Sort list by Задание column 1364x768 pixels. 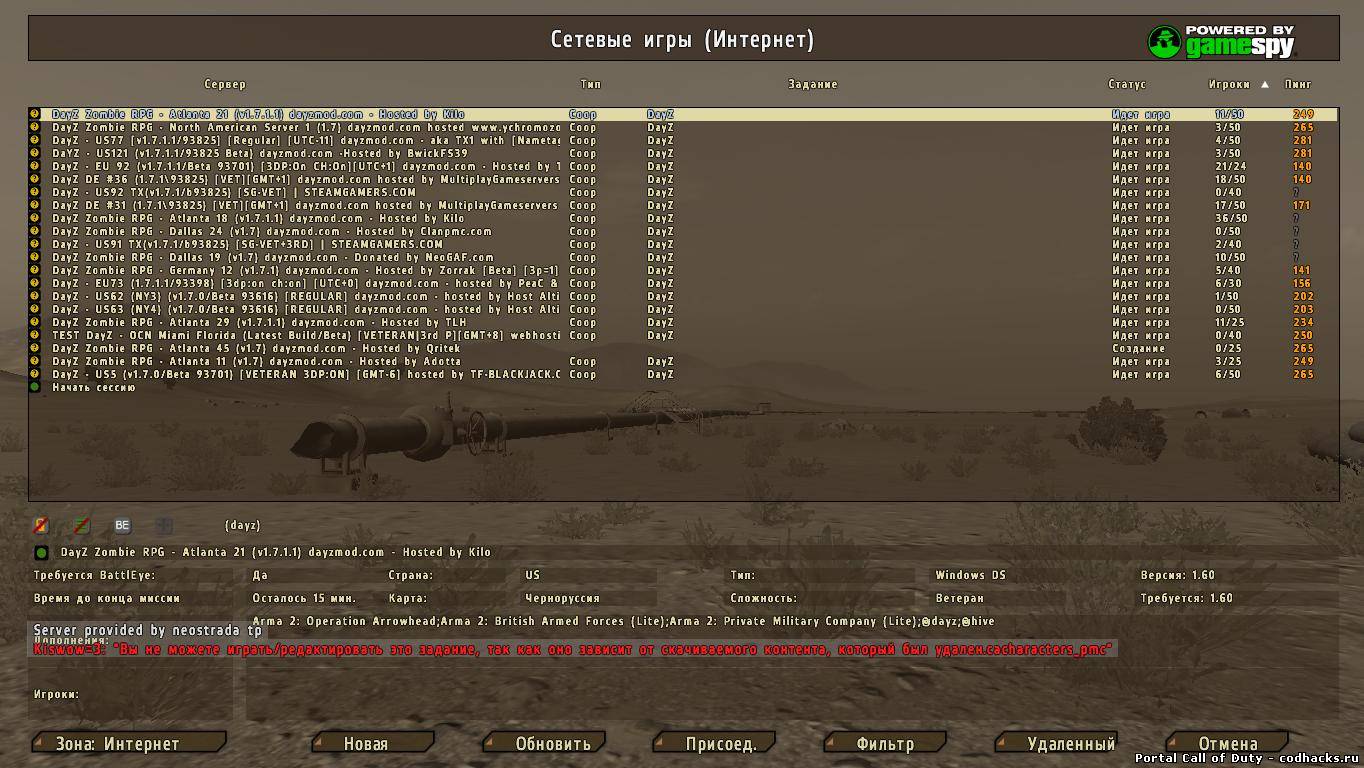tap(813, 85)
